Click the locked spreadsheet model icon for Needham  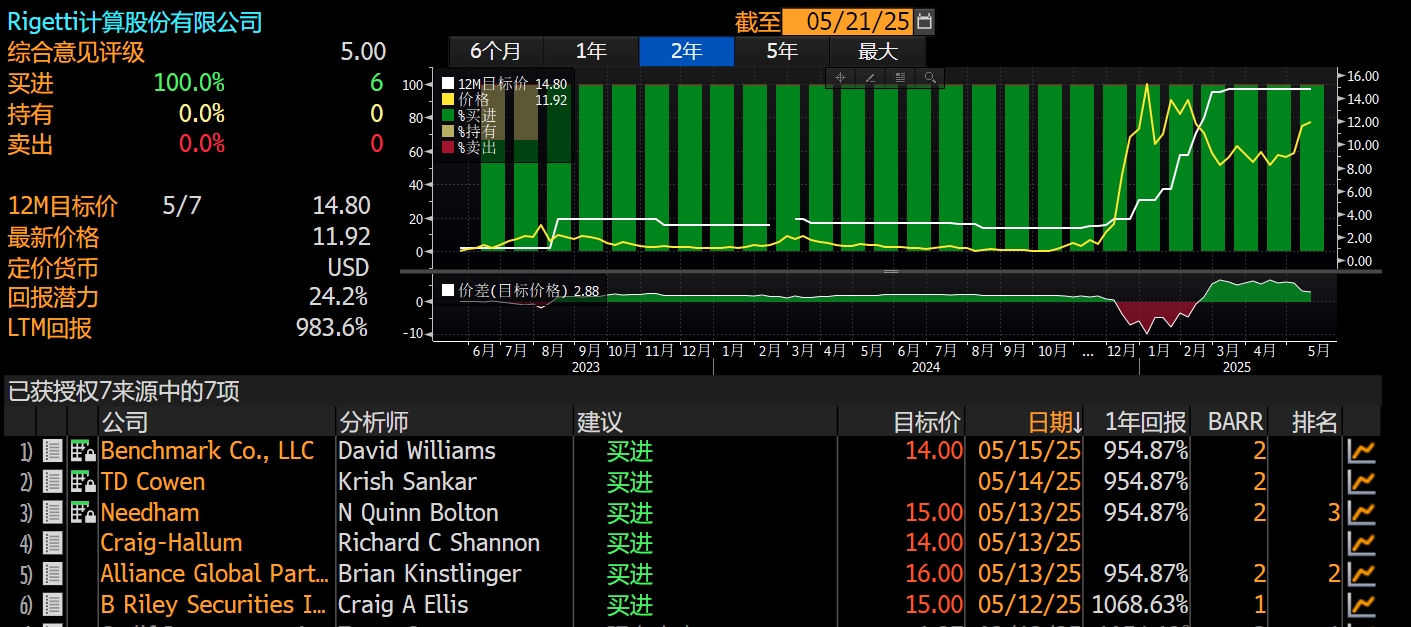click(83, 514)
